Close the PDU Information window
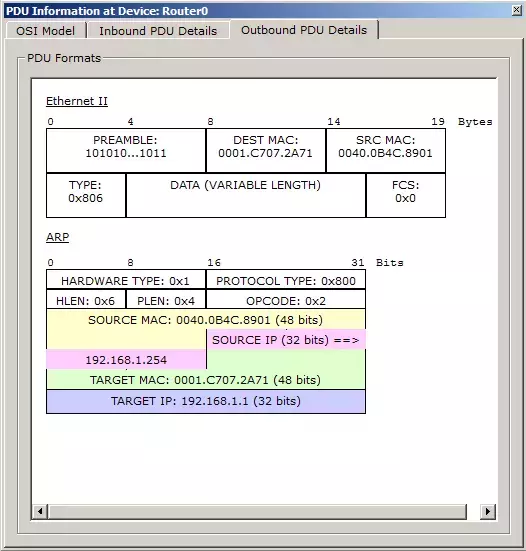The width and height of the screenshot is (526, 551). coord(516,11)
